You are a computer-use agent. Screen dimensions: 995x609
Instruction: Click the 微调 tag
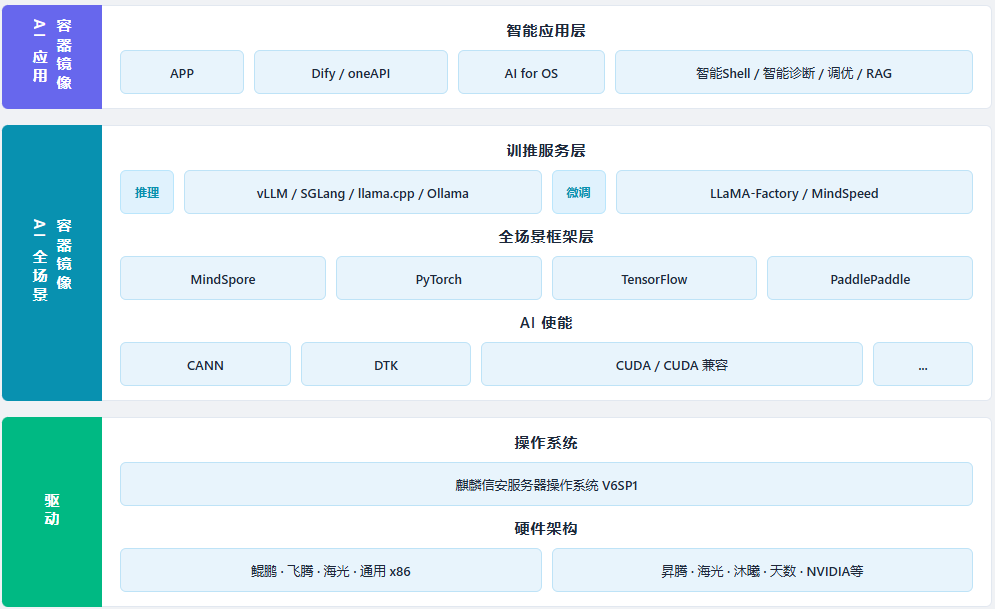(579, 192)
